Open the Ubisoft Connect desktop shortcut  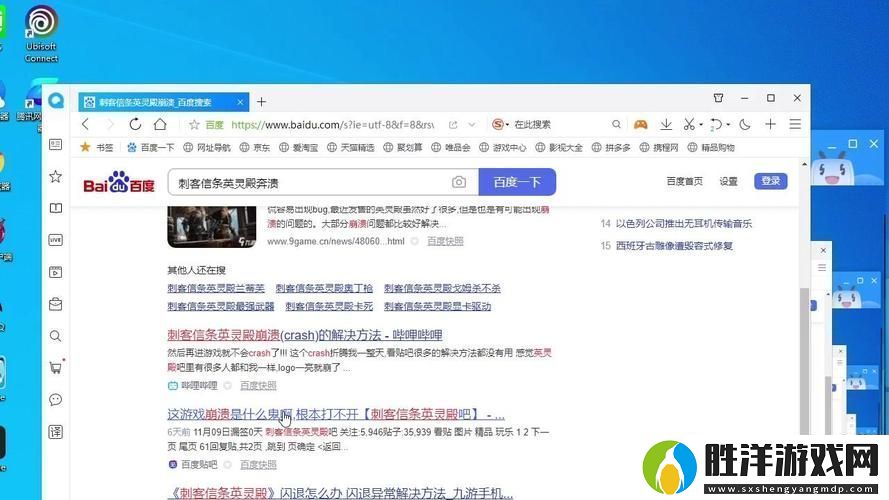pos(41,33)
